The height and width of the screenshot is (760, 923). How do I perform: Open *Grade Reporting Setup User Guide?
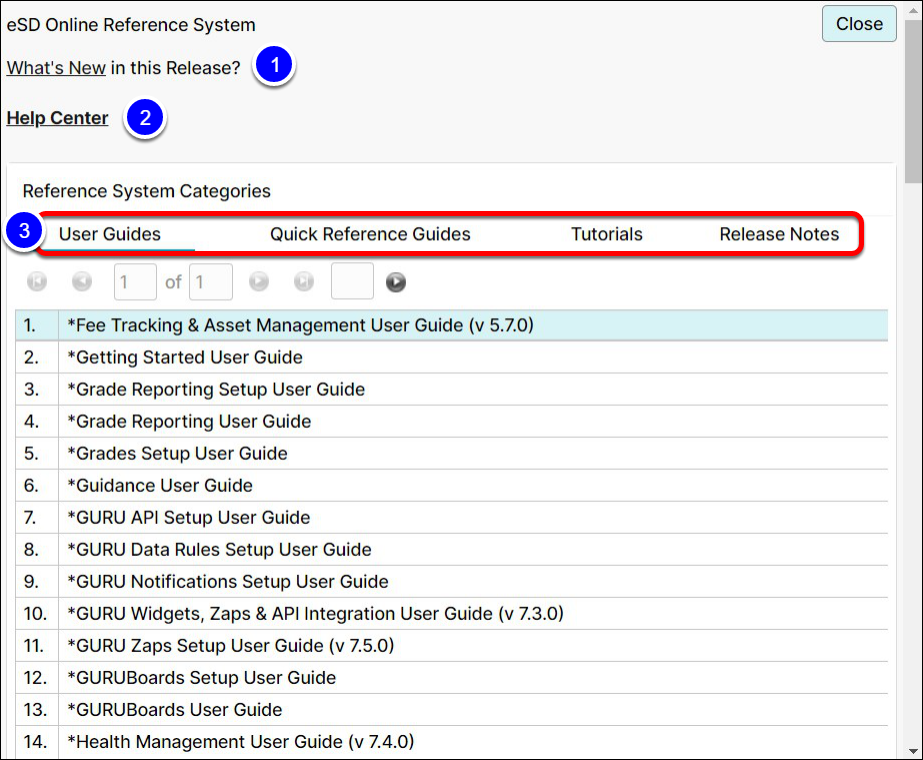[x=451, y=389]
